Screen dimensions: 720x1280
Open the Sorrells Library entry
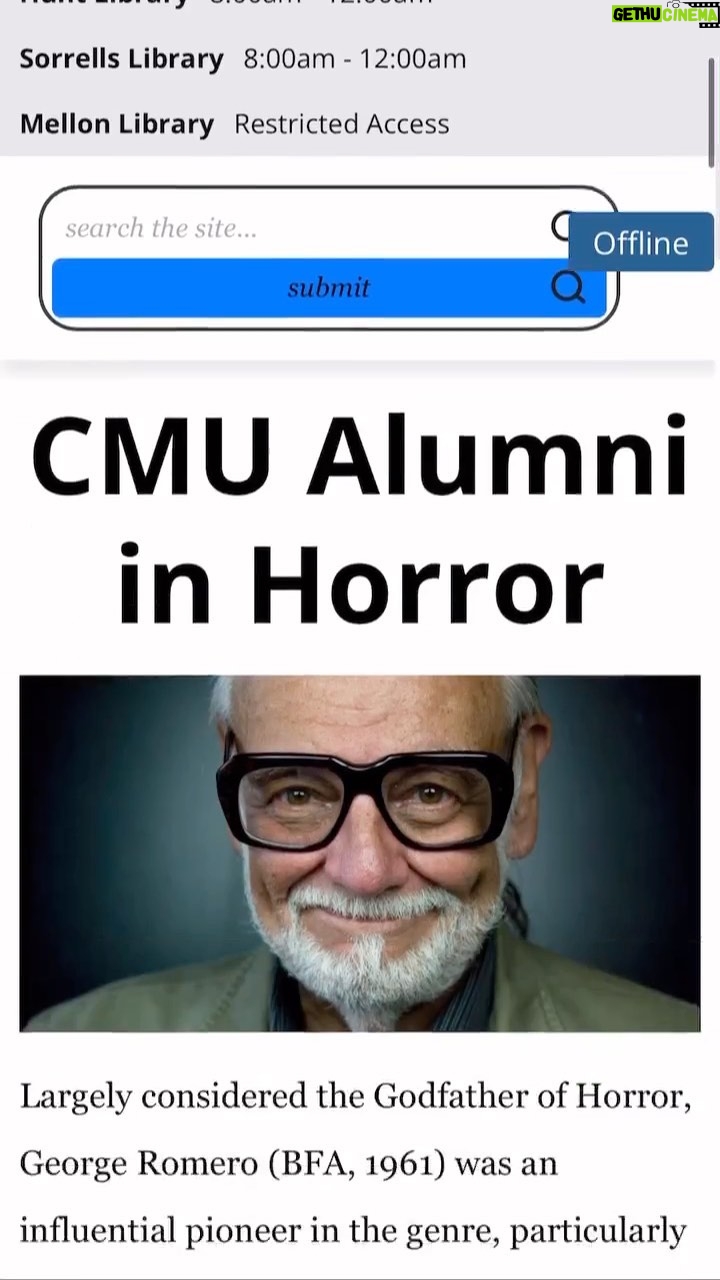(122, 58)
